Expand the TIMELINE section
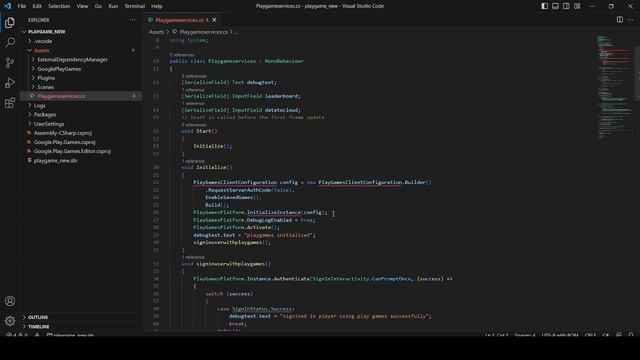640x360 pixels. [x=24, y=327]
